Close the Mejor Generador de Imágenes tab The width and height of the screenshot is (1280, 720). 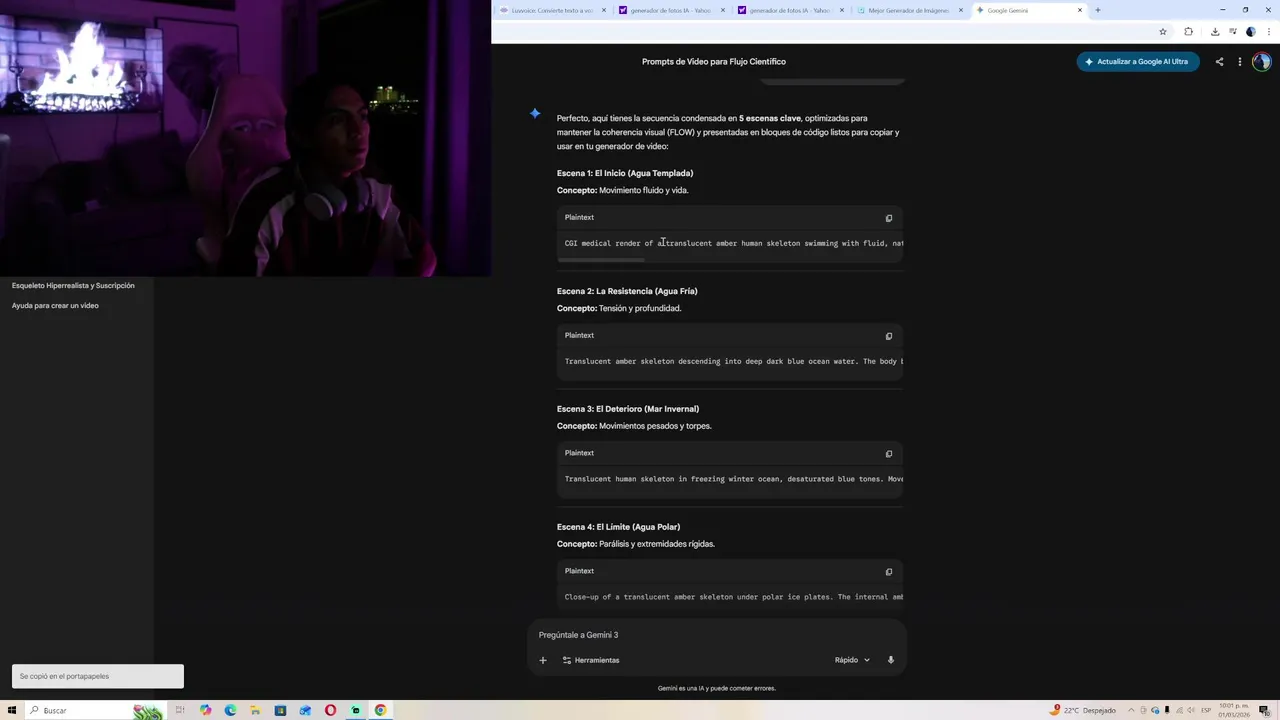(961, 10)
